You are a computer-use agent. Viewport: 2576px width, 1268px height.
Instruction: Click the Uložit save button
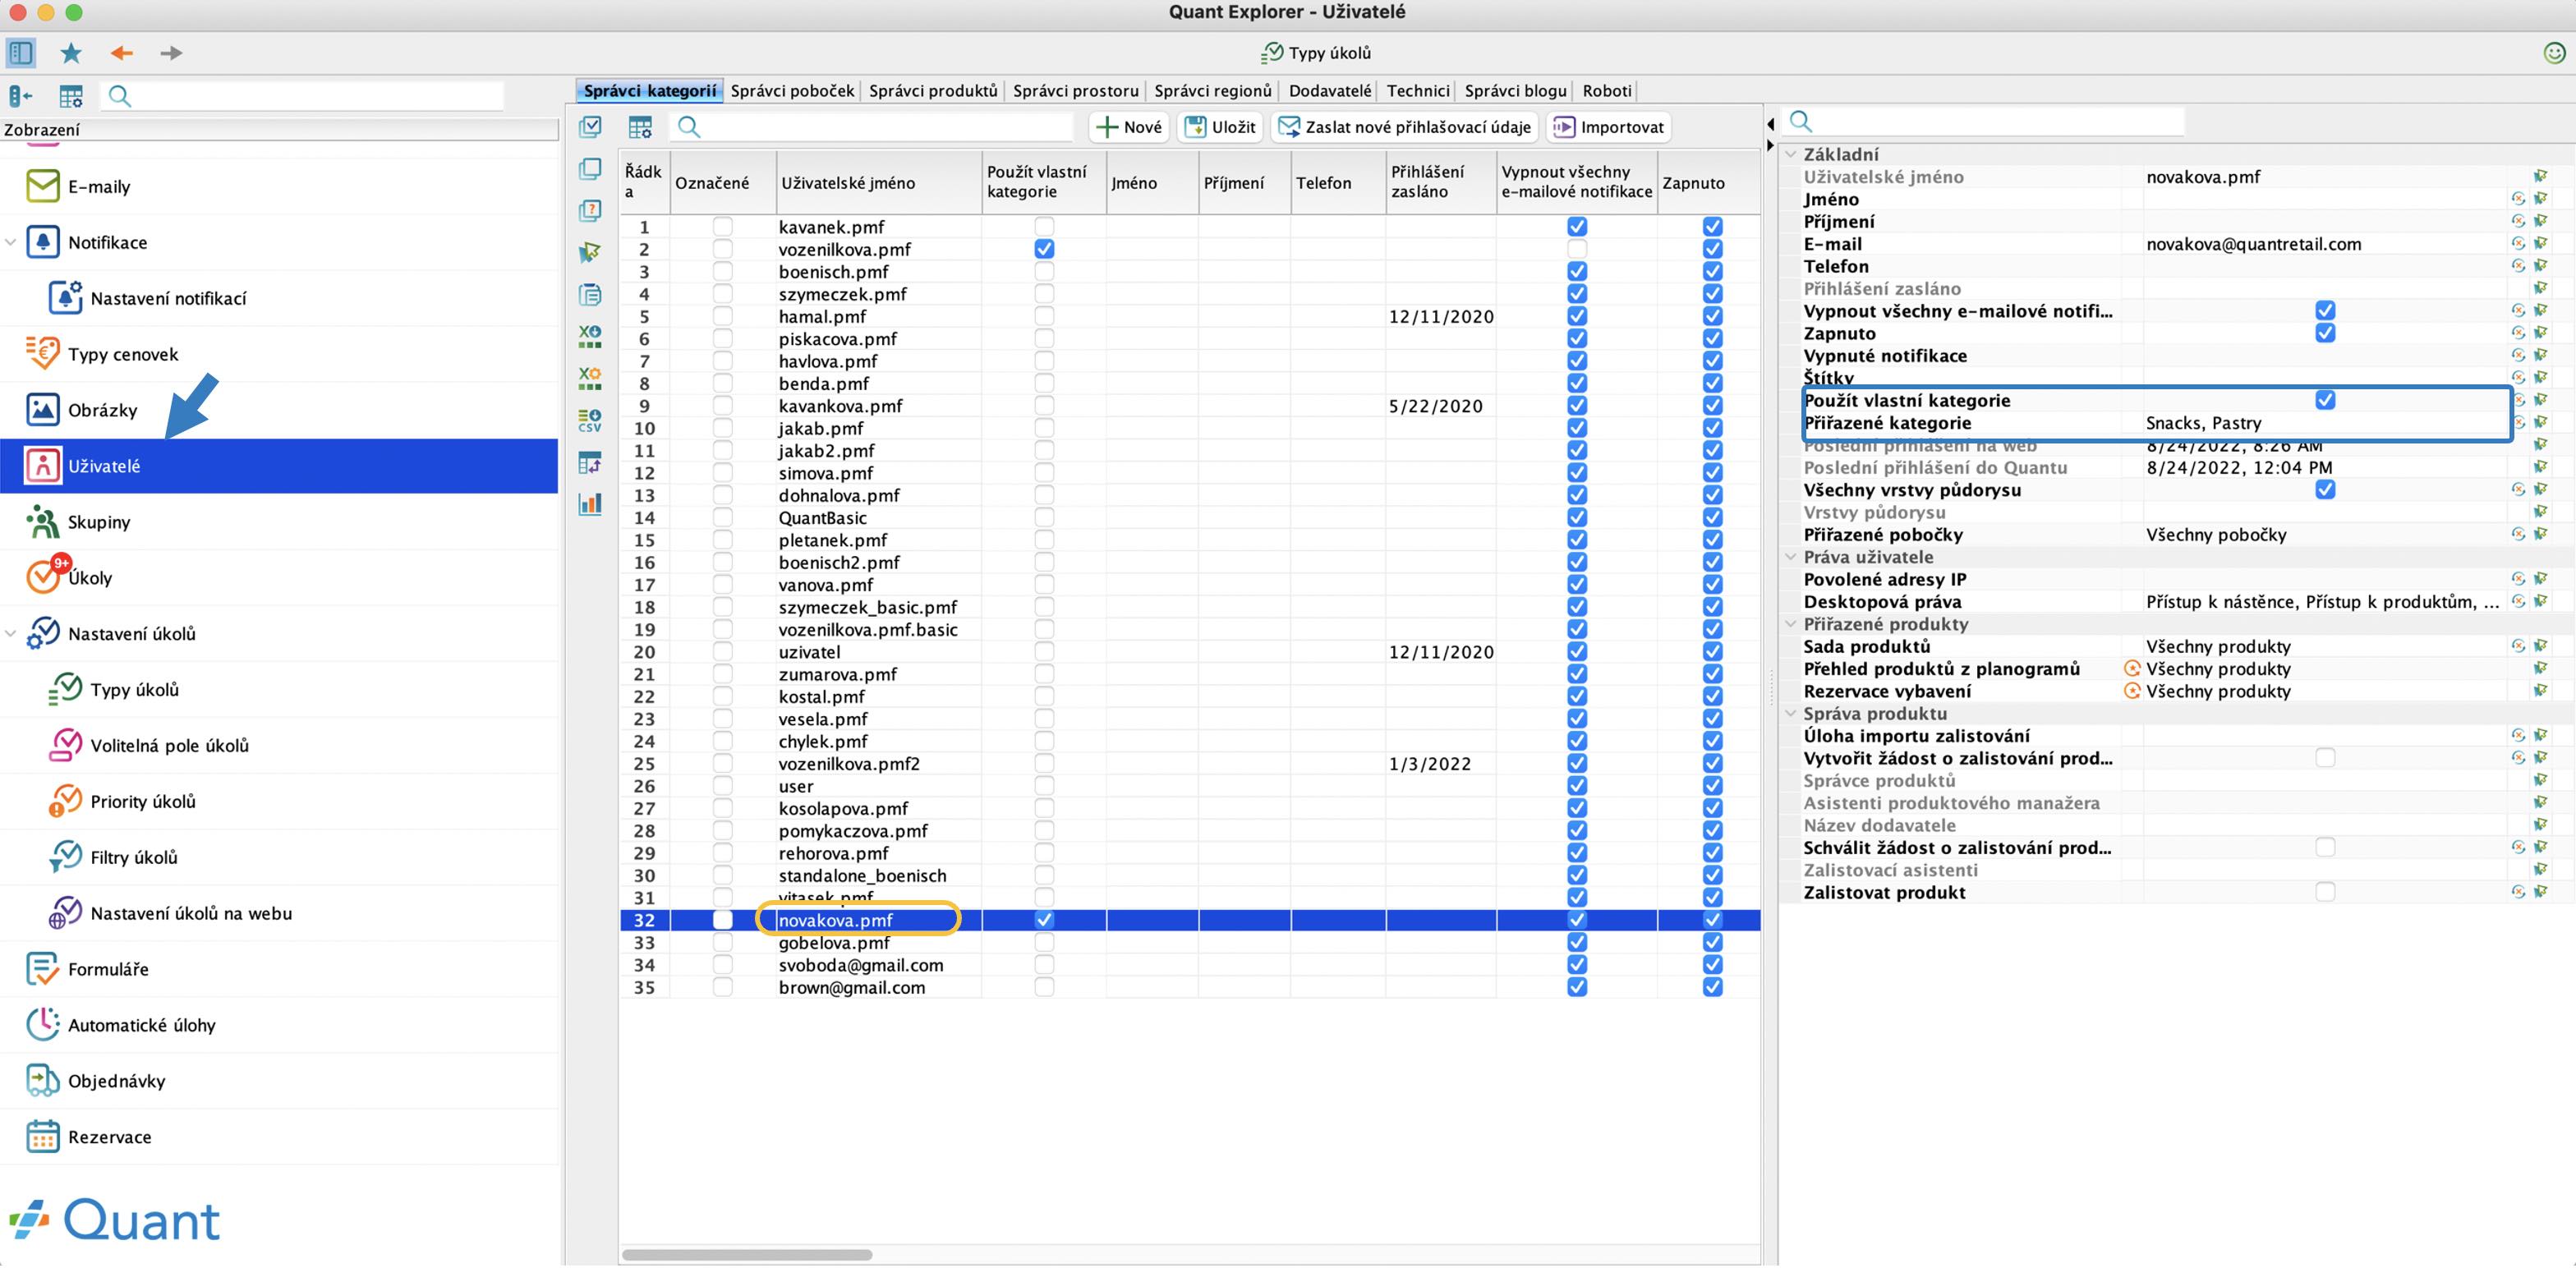[x=1219, y=127]
